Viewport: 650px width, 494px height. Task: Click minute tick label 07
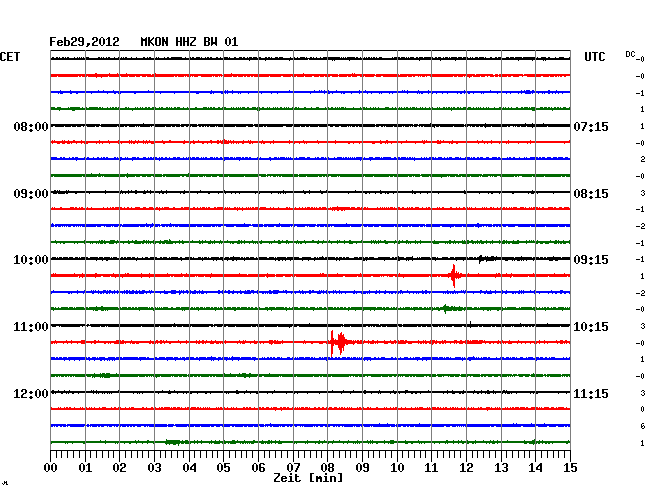click(293, 468)
